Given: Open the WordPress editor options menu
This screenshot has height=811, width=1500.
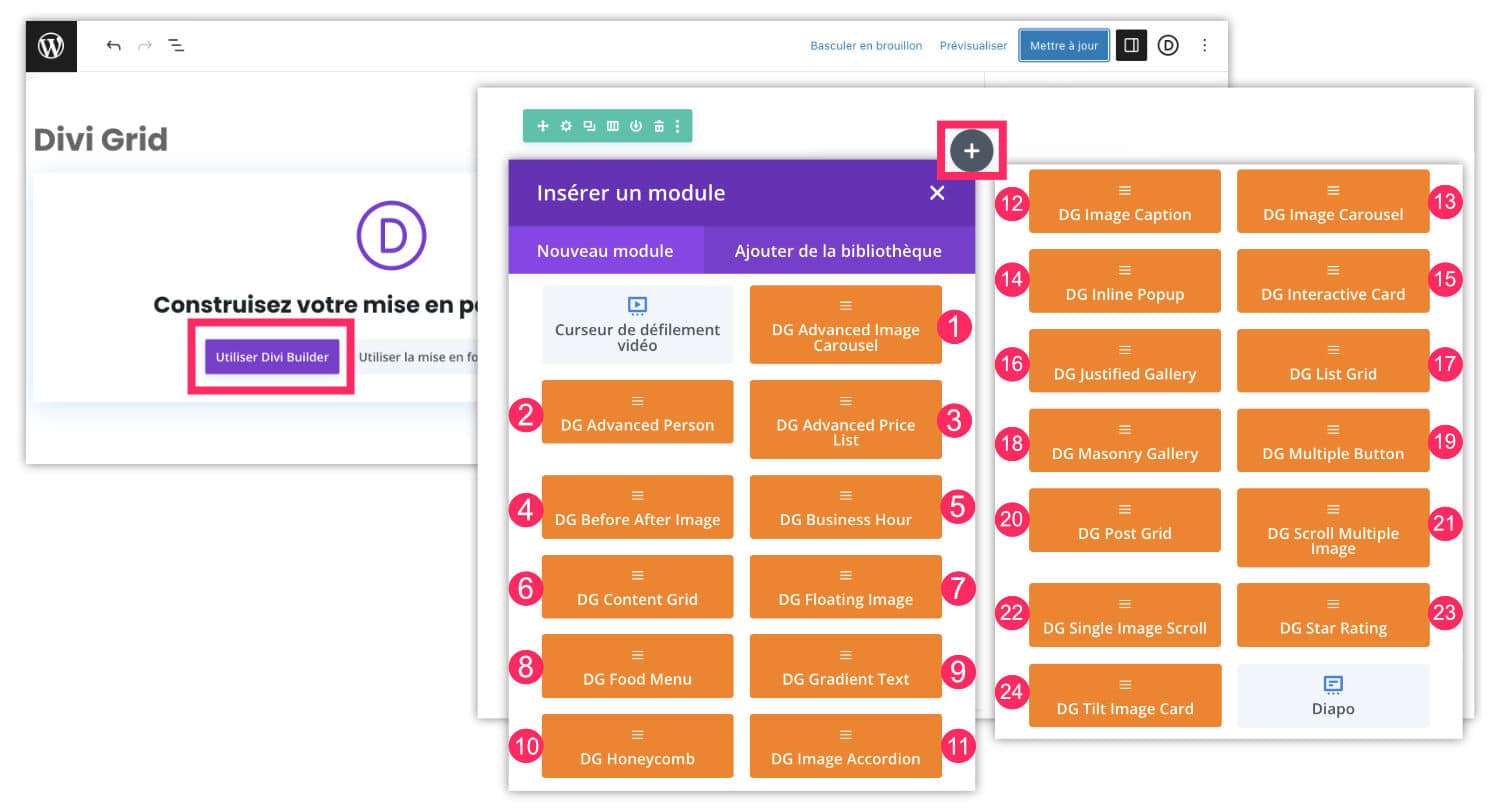Looking at the screenshot, I should point(1205,45).
